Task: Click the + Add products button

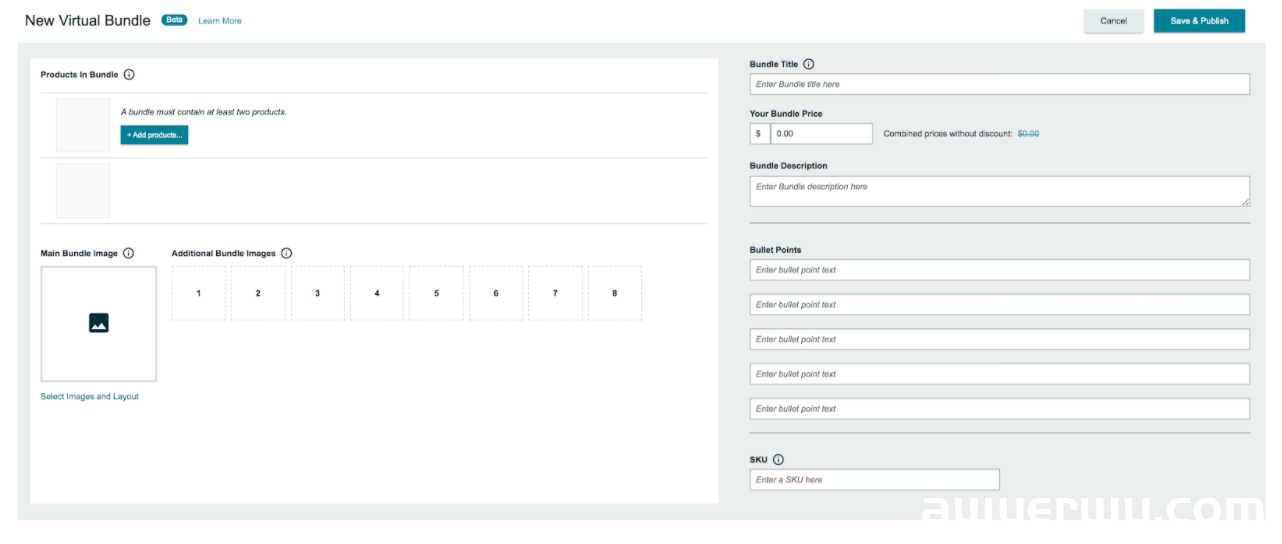Action: 154,135
